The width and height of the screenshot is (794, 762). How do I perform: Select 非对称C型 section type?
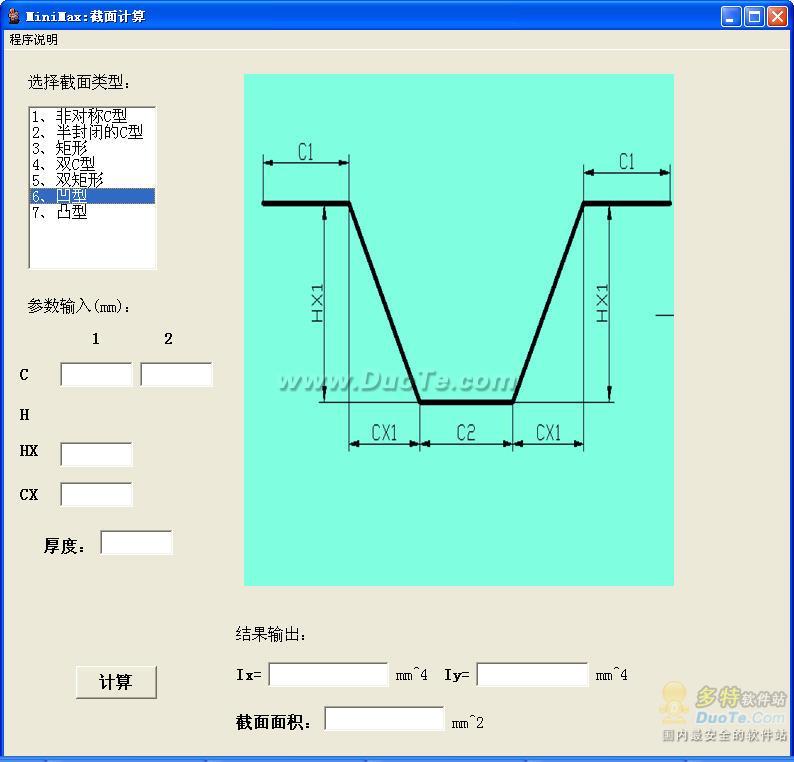pyautogui.click(x=79, y=116)
